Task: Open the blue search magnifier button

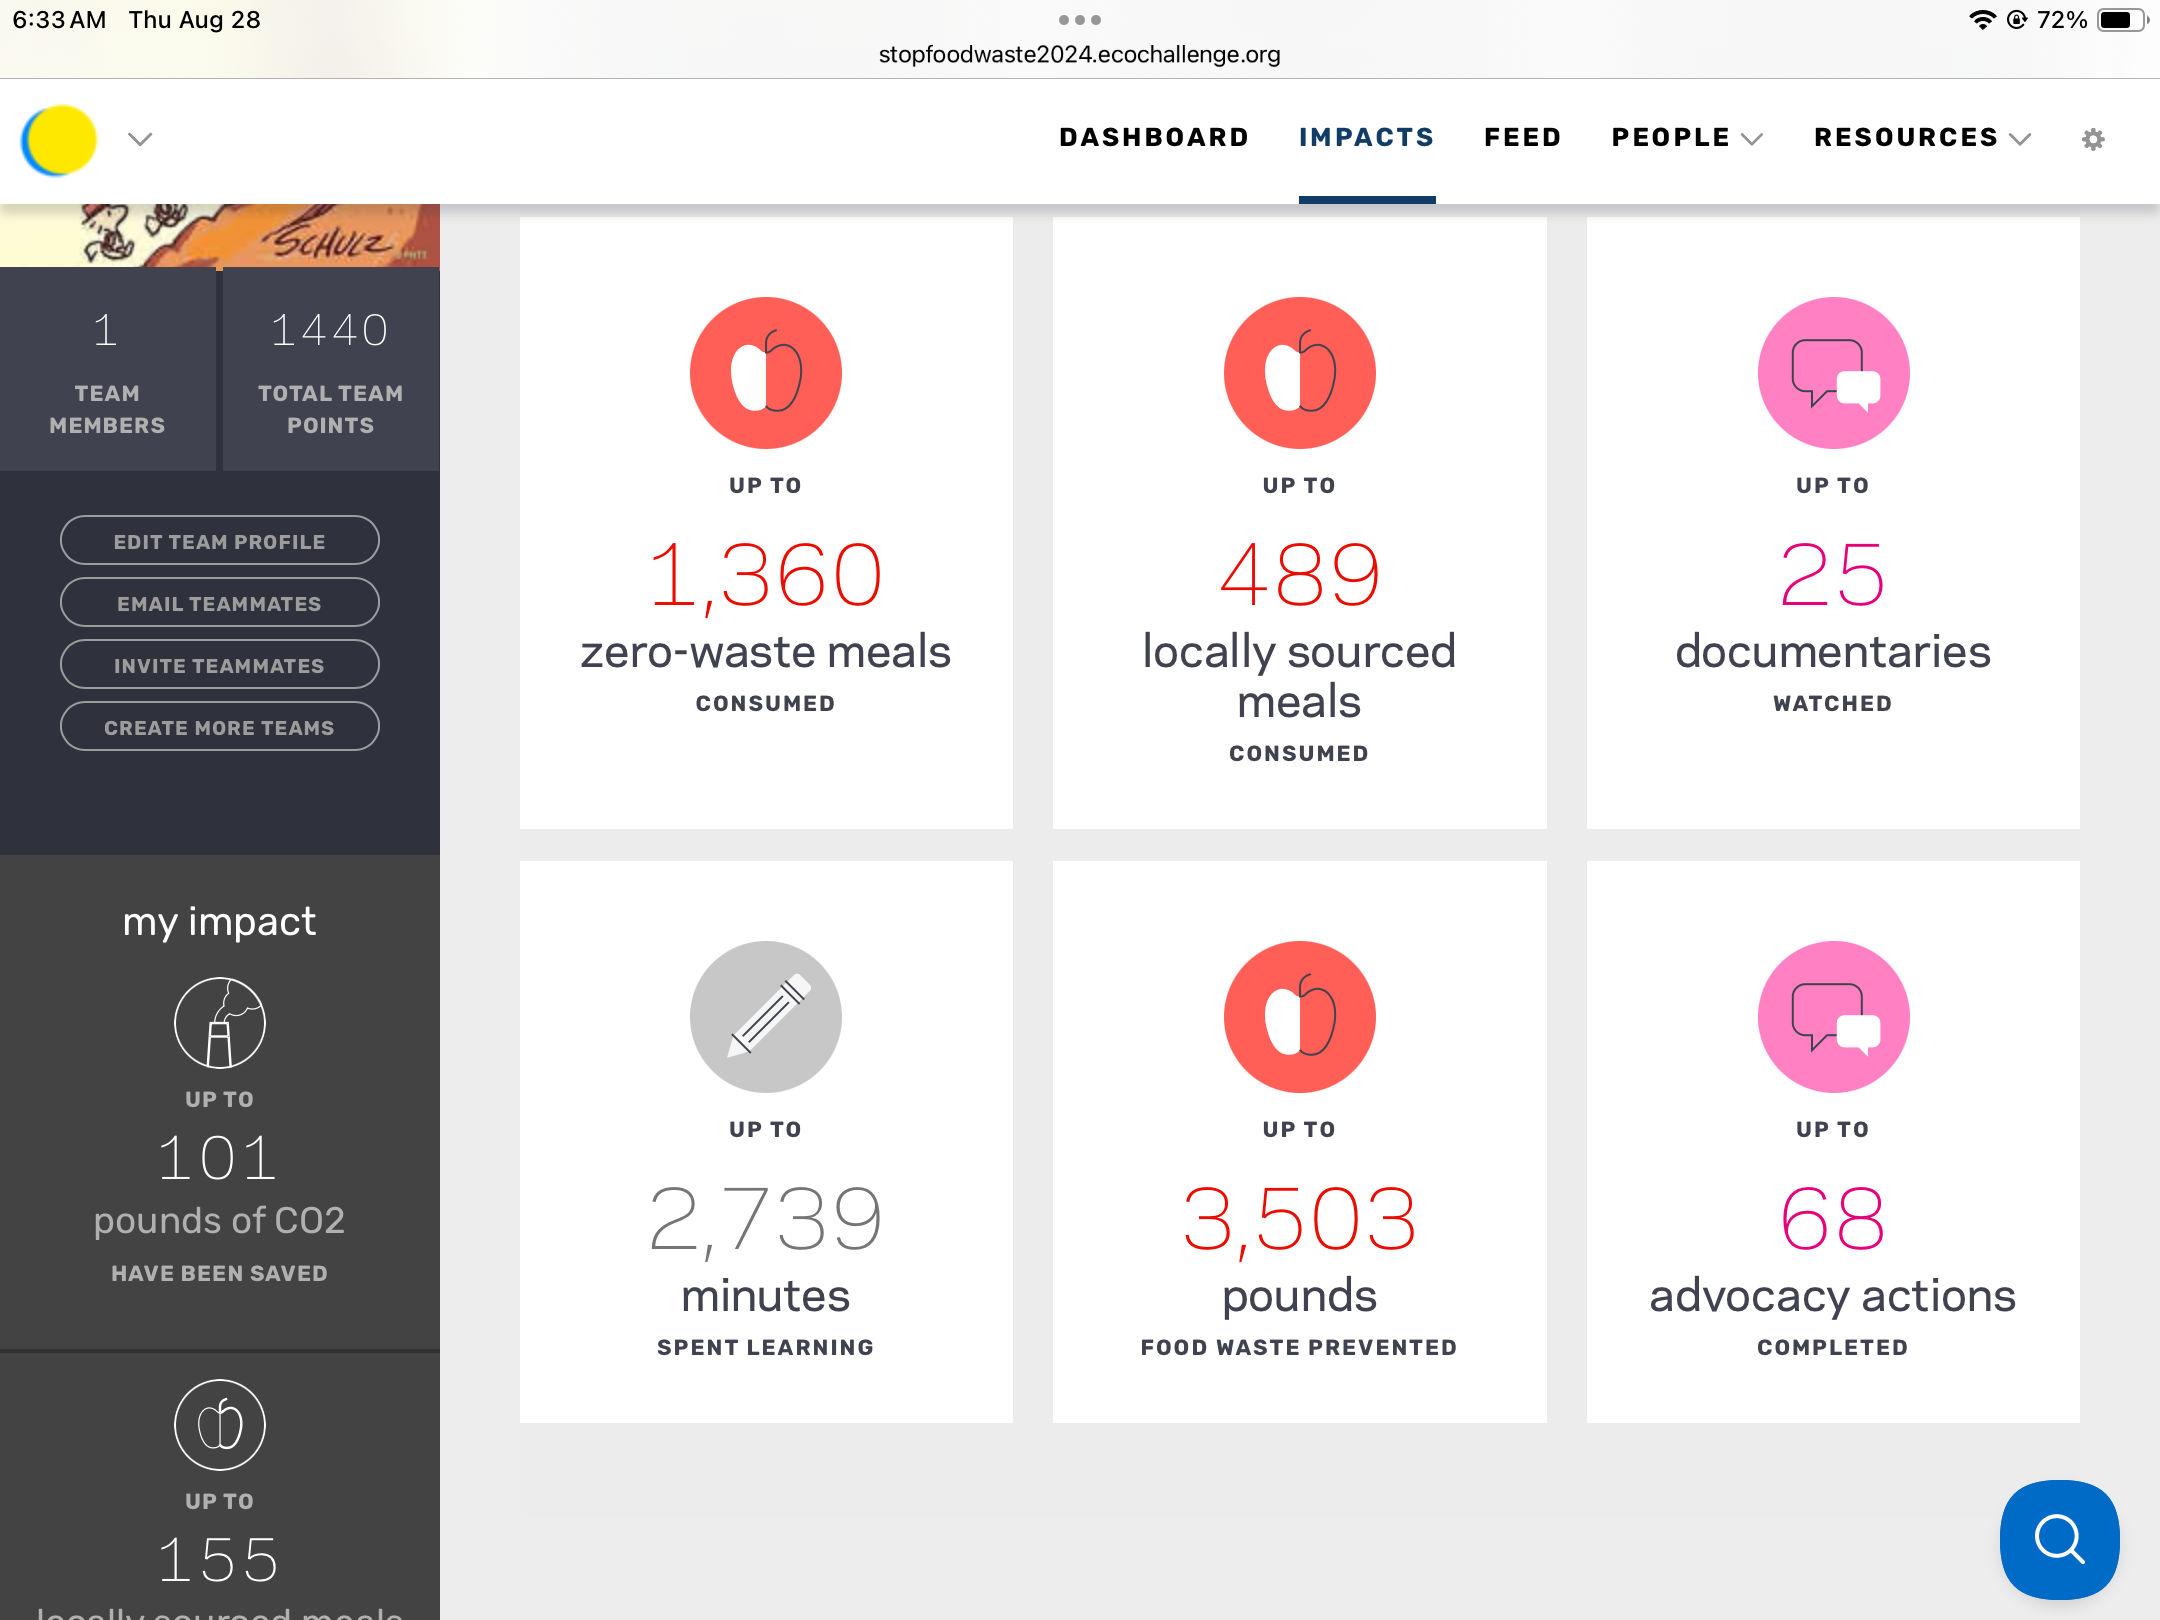Action: tap(2059, 1539)
